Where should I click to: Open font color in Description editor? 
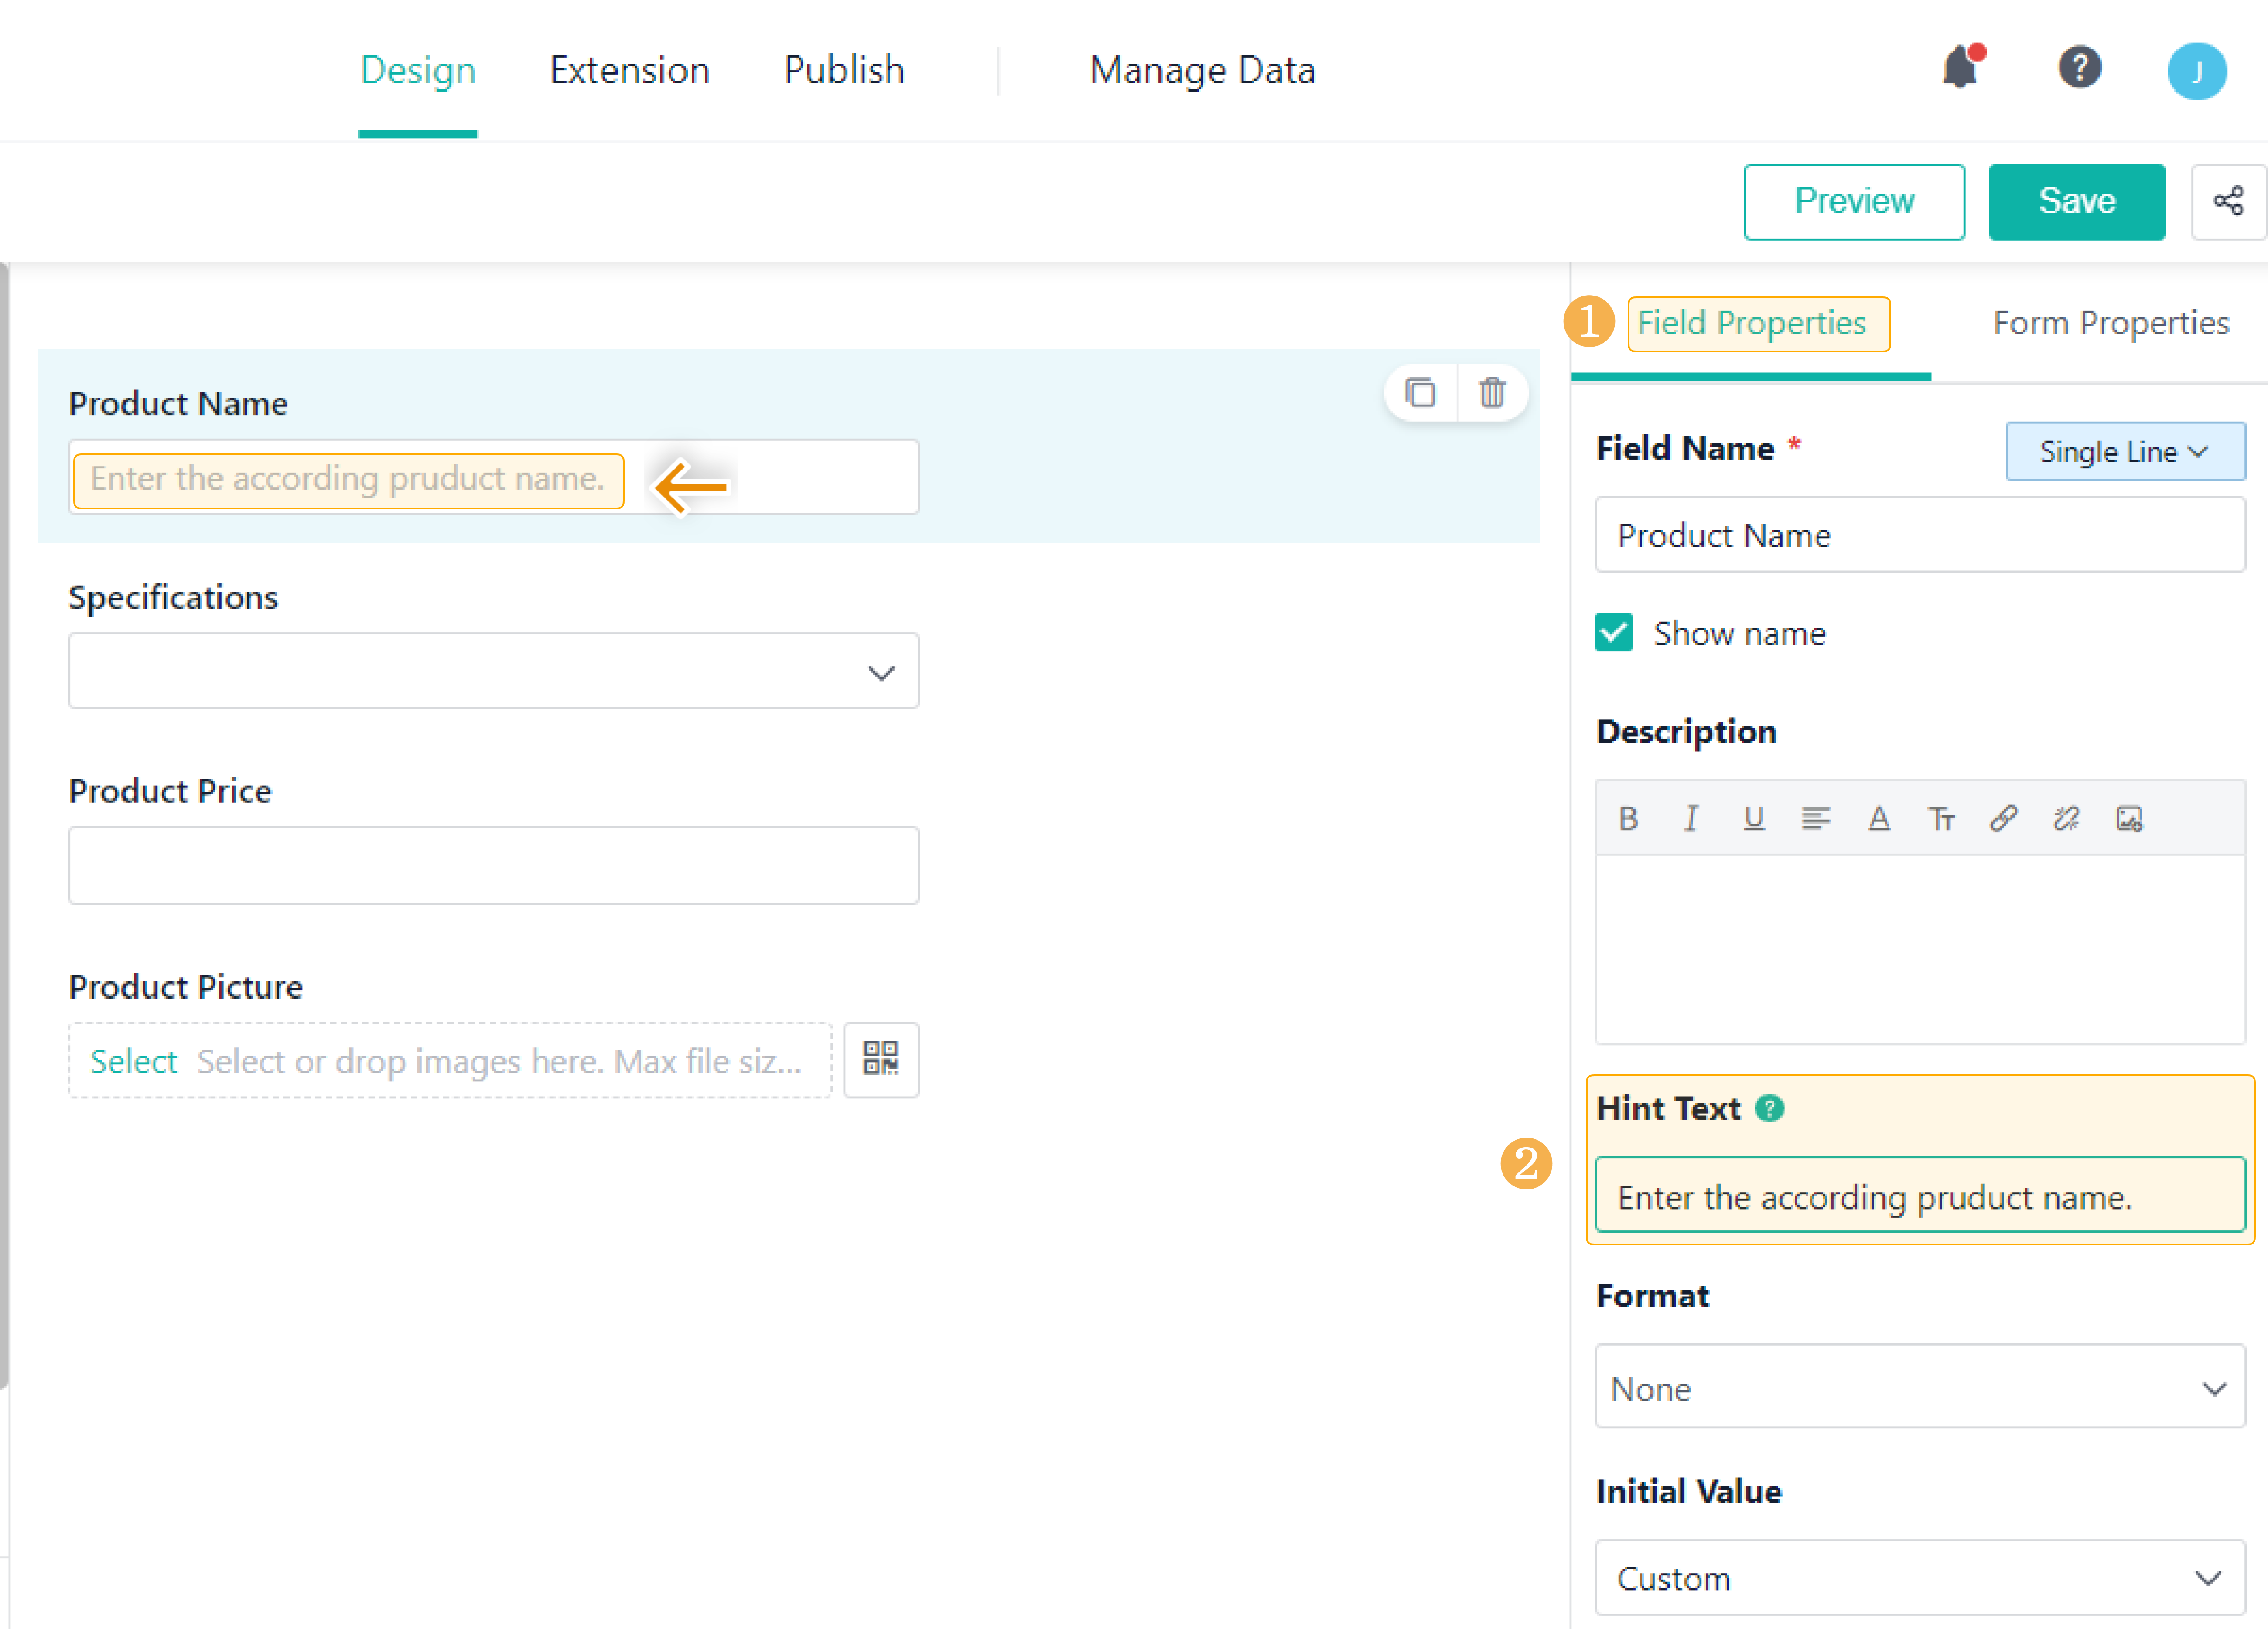(1878, 819)
